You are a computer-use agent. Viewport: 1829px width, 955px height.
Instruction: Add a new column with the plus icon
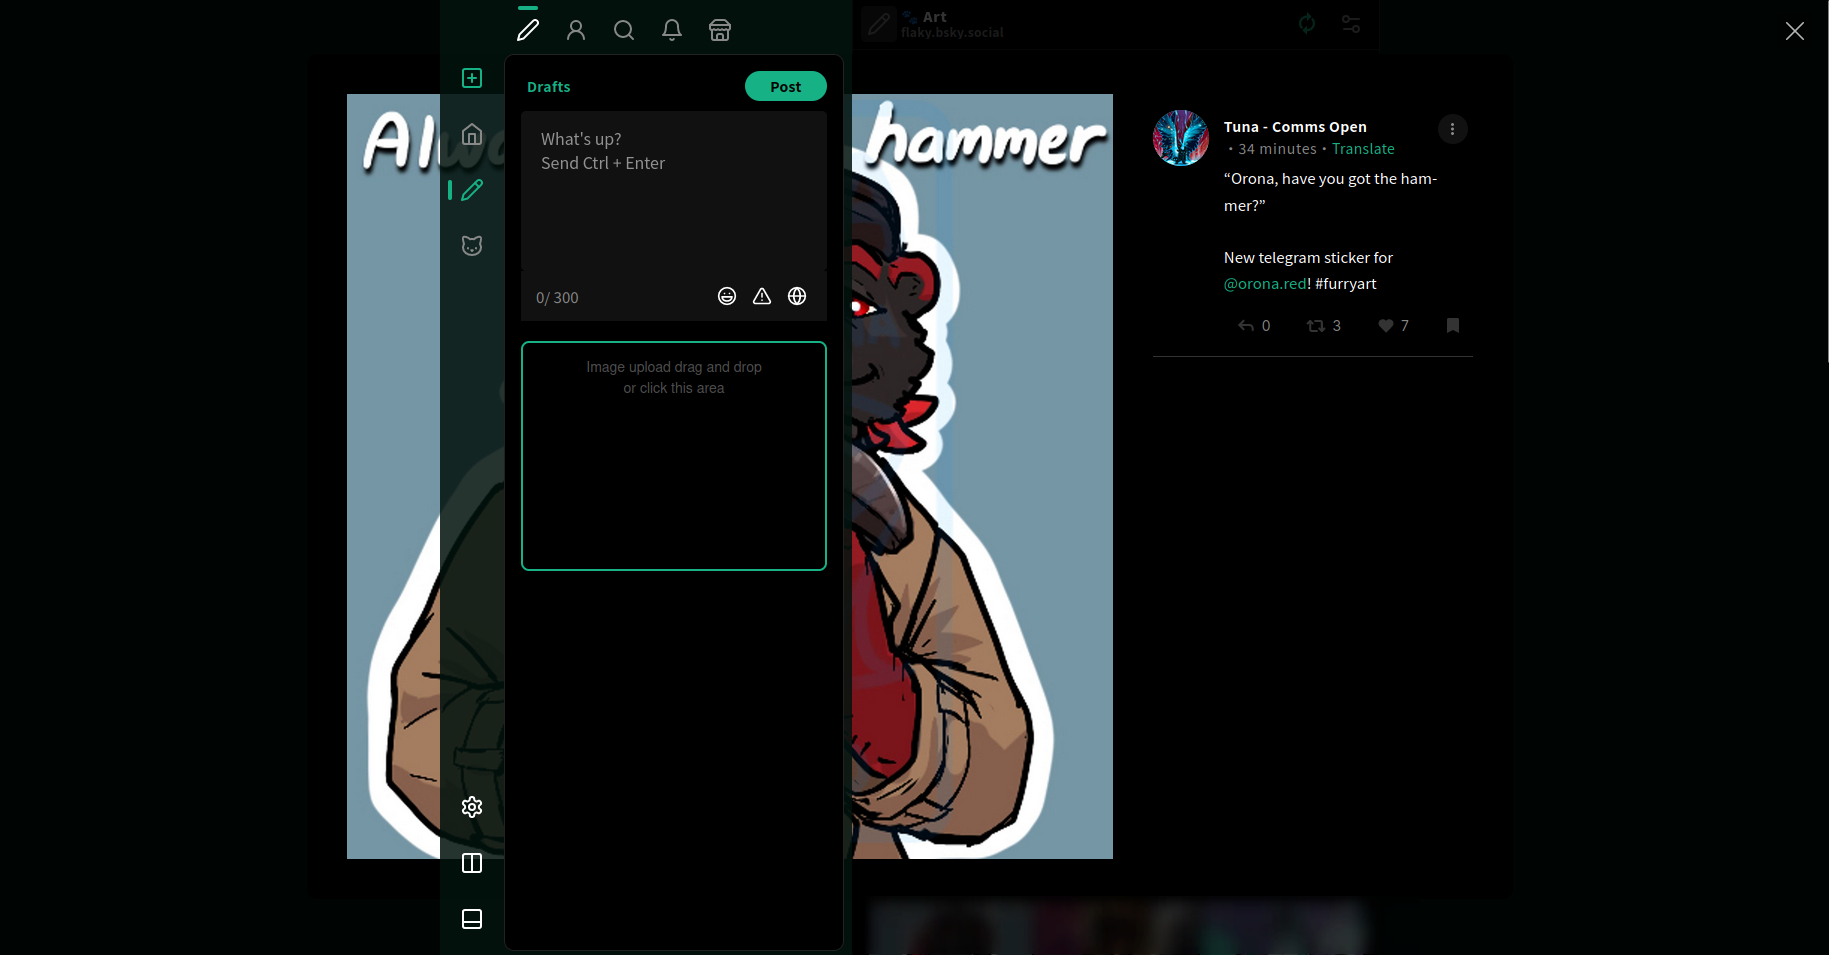471,76
